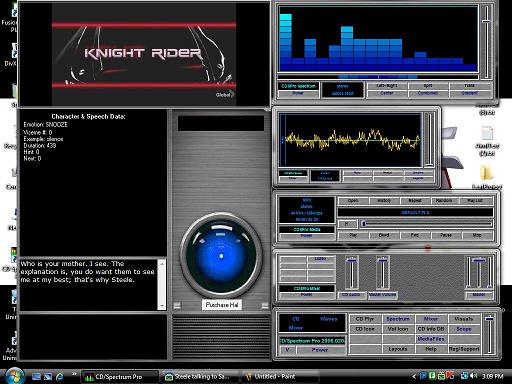Select Combined in spectrum panel
The width and height of the screenshot is (512, 384).
point(428,93)
